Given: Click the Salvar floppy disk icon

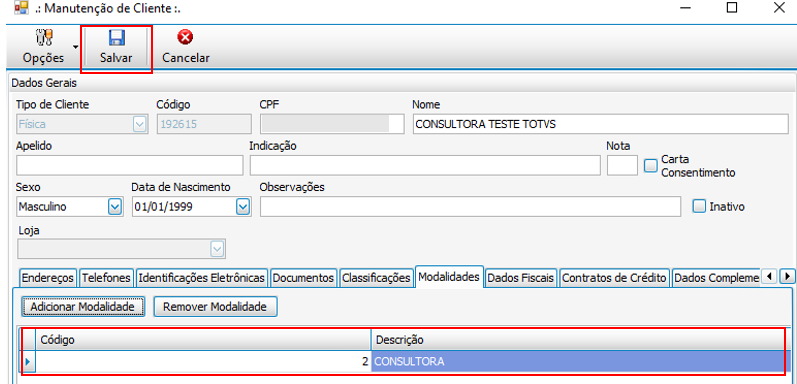Looking at the screenshot, I should (116, 38).
